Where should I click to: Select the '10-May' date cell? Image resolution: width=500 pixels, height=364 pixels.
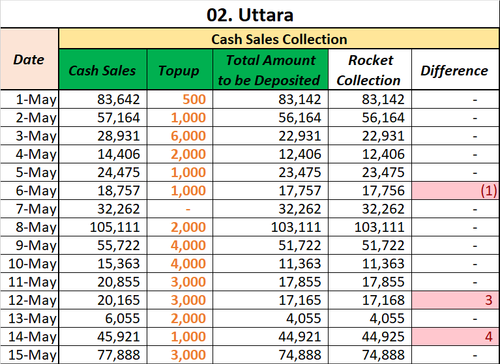tap(29, 264)
